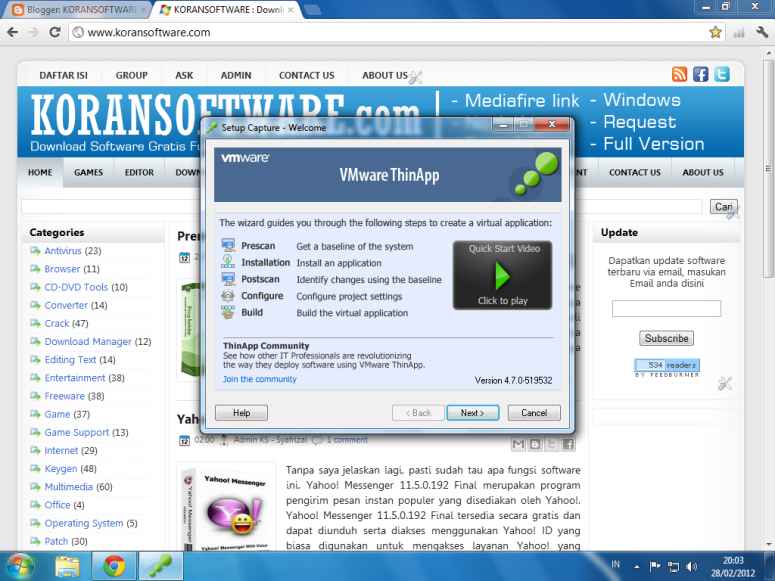The height and width of the screenshot is (581, 775).
Task: Open DAFTAR ISI in the top menu
Action: [63, 75]
